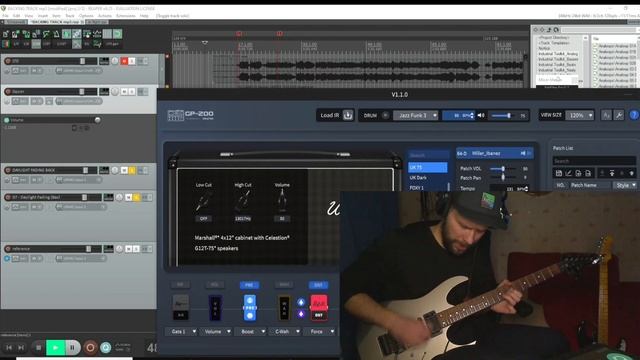Click REAPER pause transport button
The width and height of the screenshot is (640, 360).
72,347
